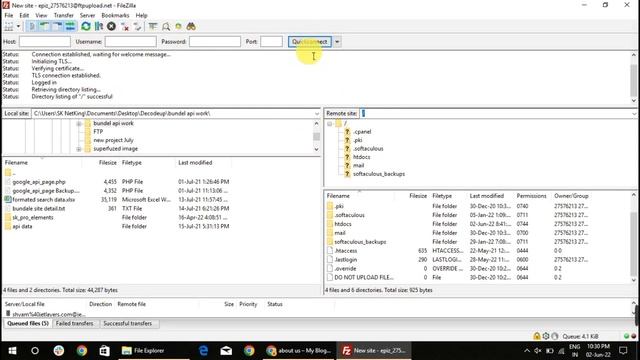
Task: Select the .cpanel remote tree folder
Action: [x=362, y=131]
